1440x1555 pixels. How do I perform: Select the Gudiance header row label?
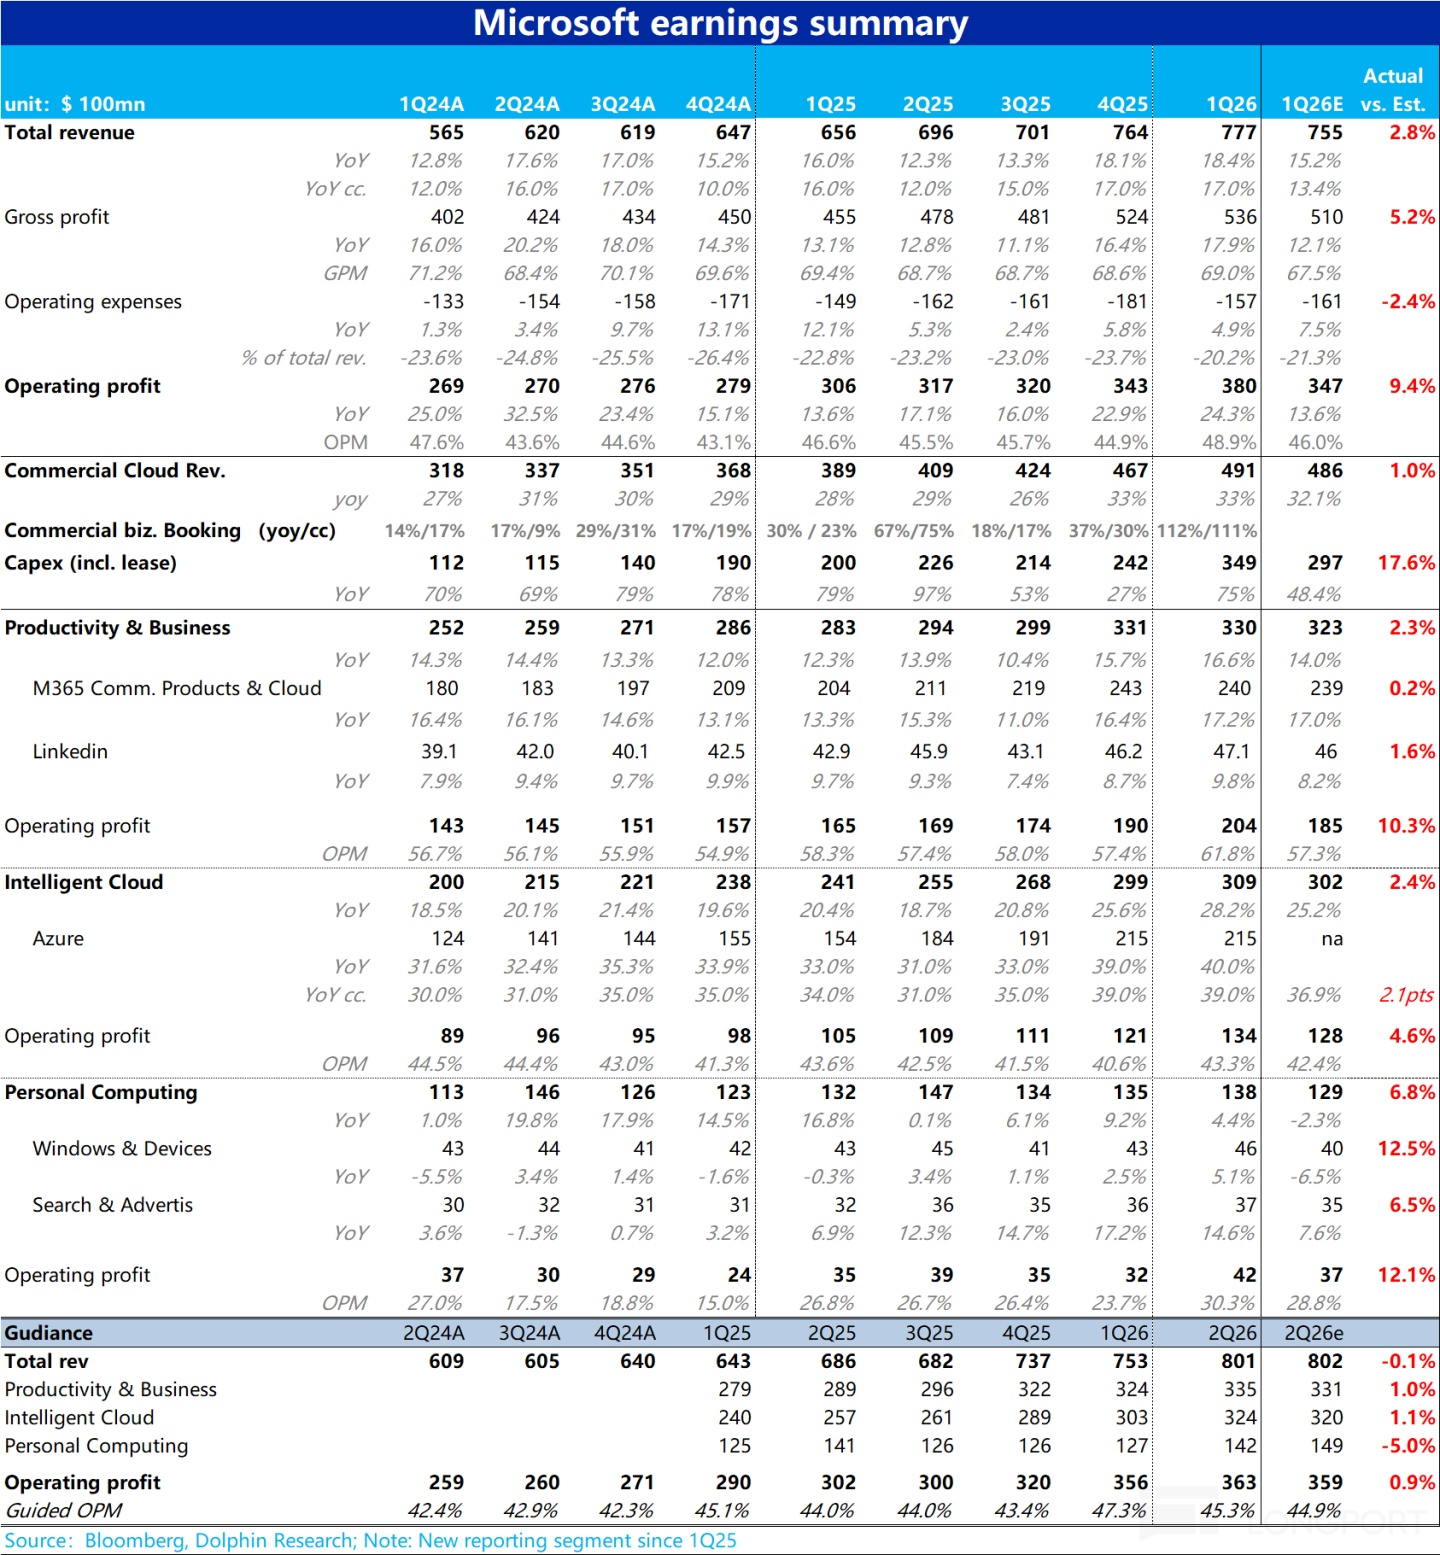[48, 1333]
